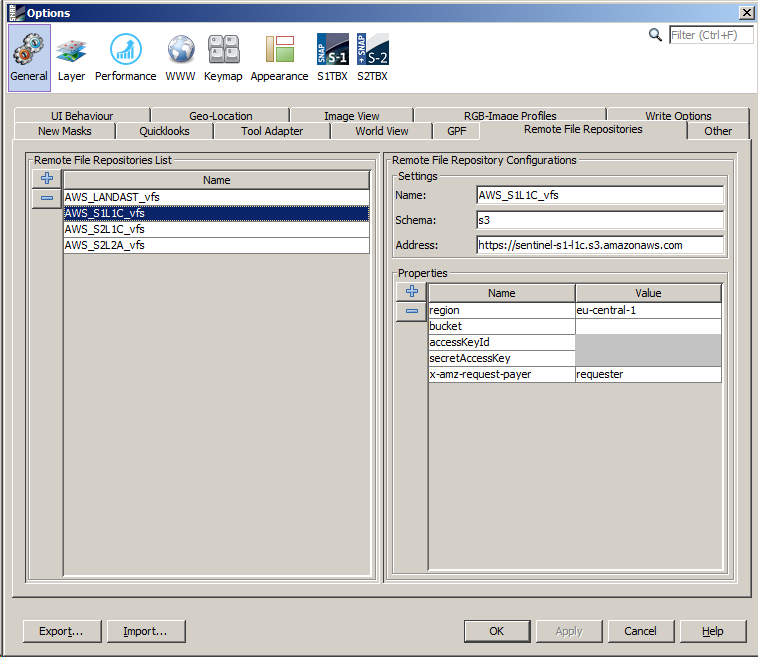Click the repository Name input field
The width and height of the screenshot is (758, 657).
600,195
